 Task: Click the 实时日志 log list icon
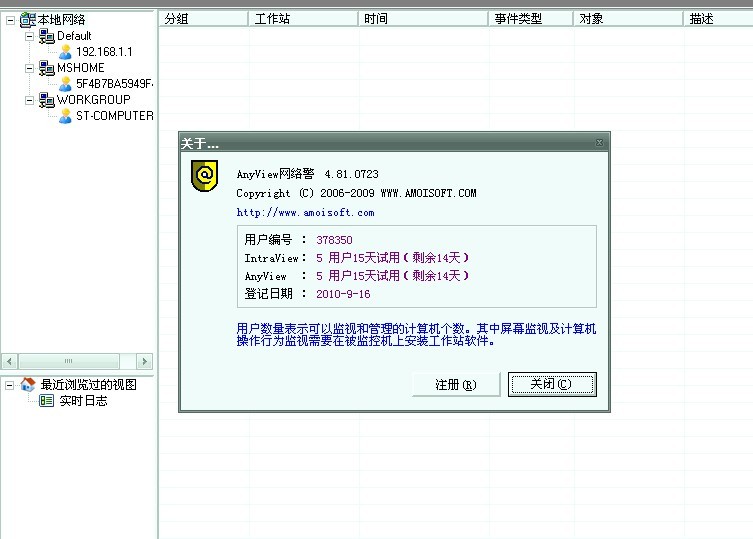tap(46, 400)
